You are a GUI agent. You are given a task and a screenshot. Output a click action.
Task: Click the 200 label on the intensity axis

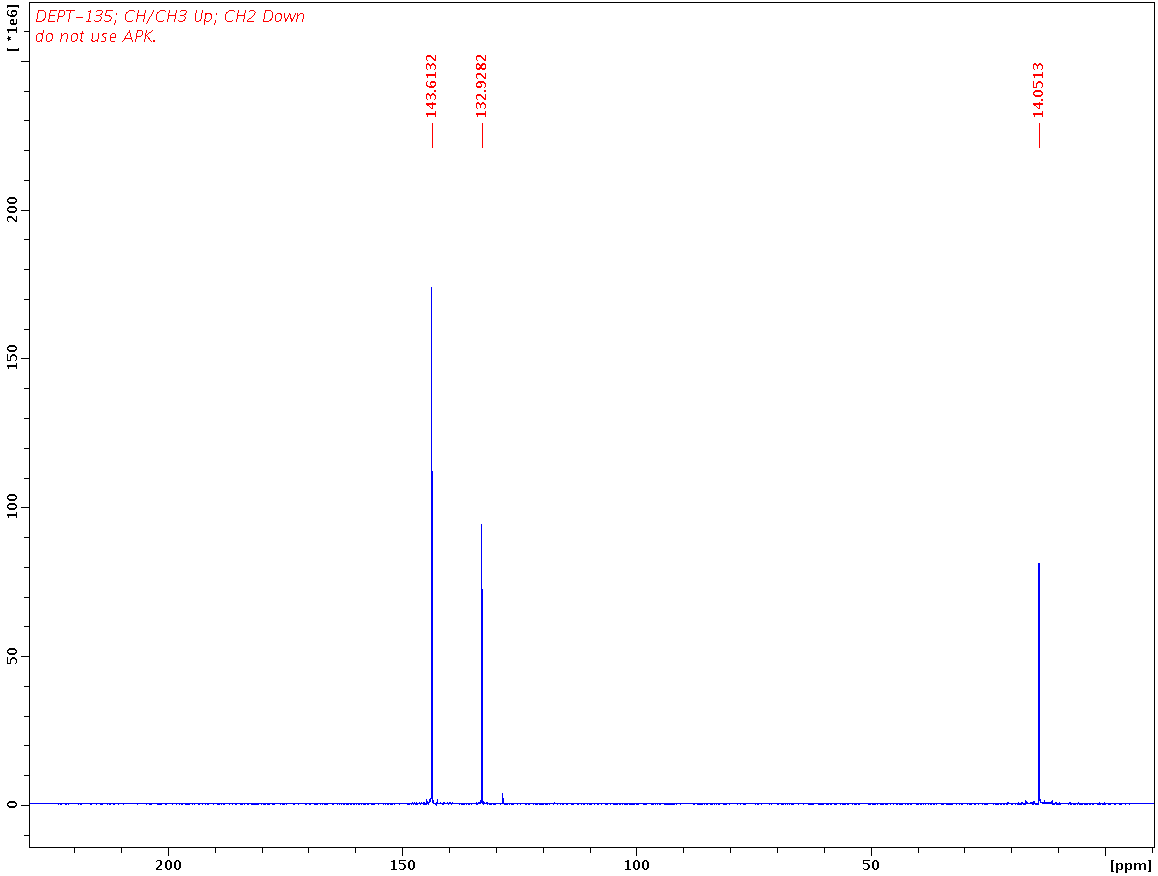14,212
